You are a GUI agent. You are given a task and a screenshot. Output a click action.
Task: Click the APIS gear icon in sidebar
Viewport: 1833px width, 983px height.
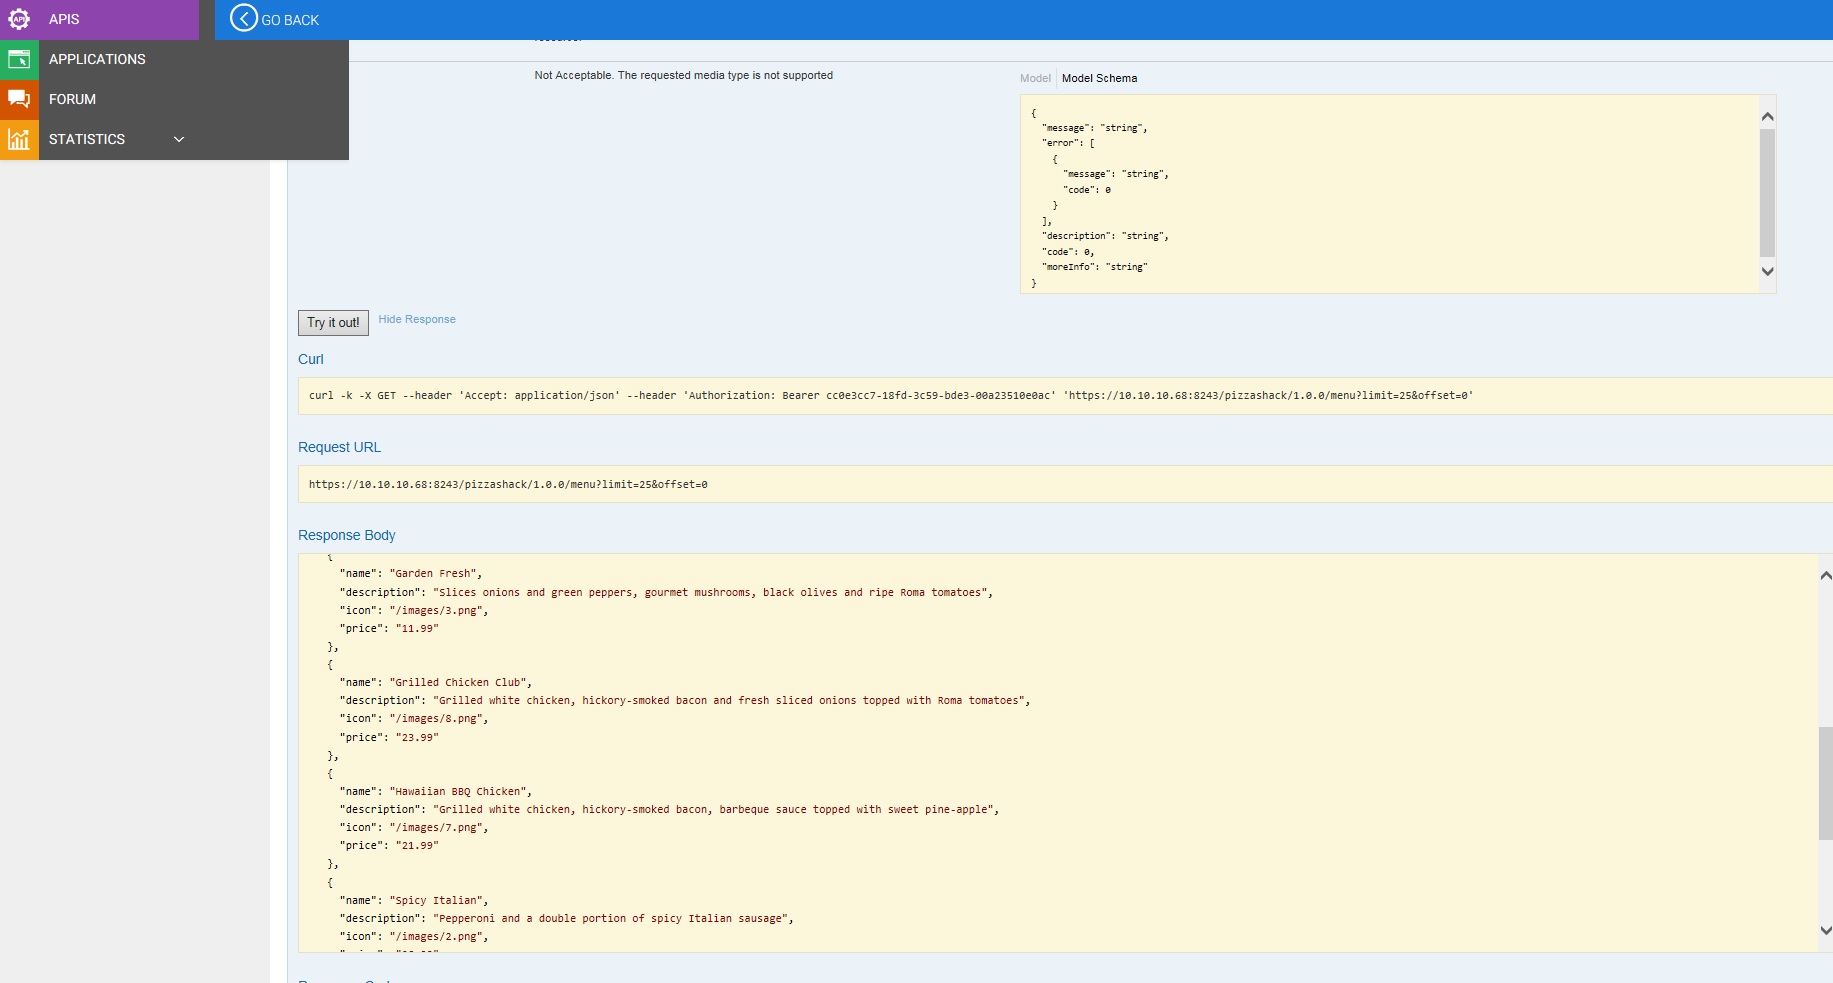pos(19,18)
